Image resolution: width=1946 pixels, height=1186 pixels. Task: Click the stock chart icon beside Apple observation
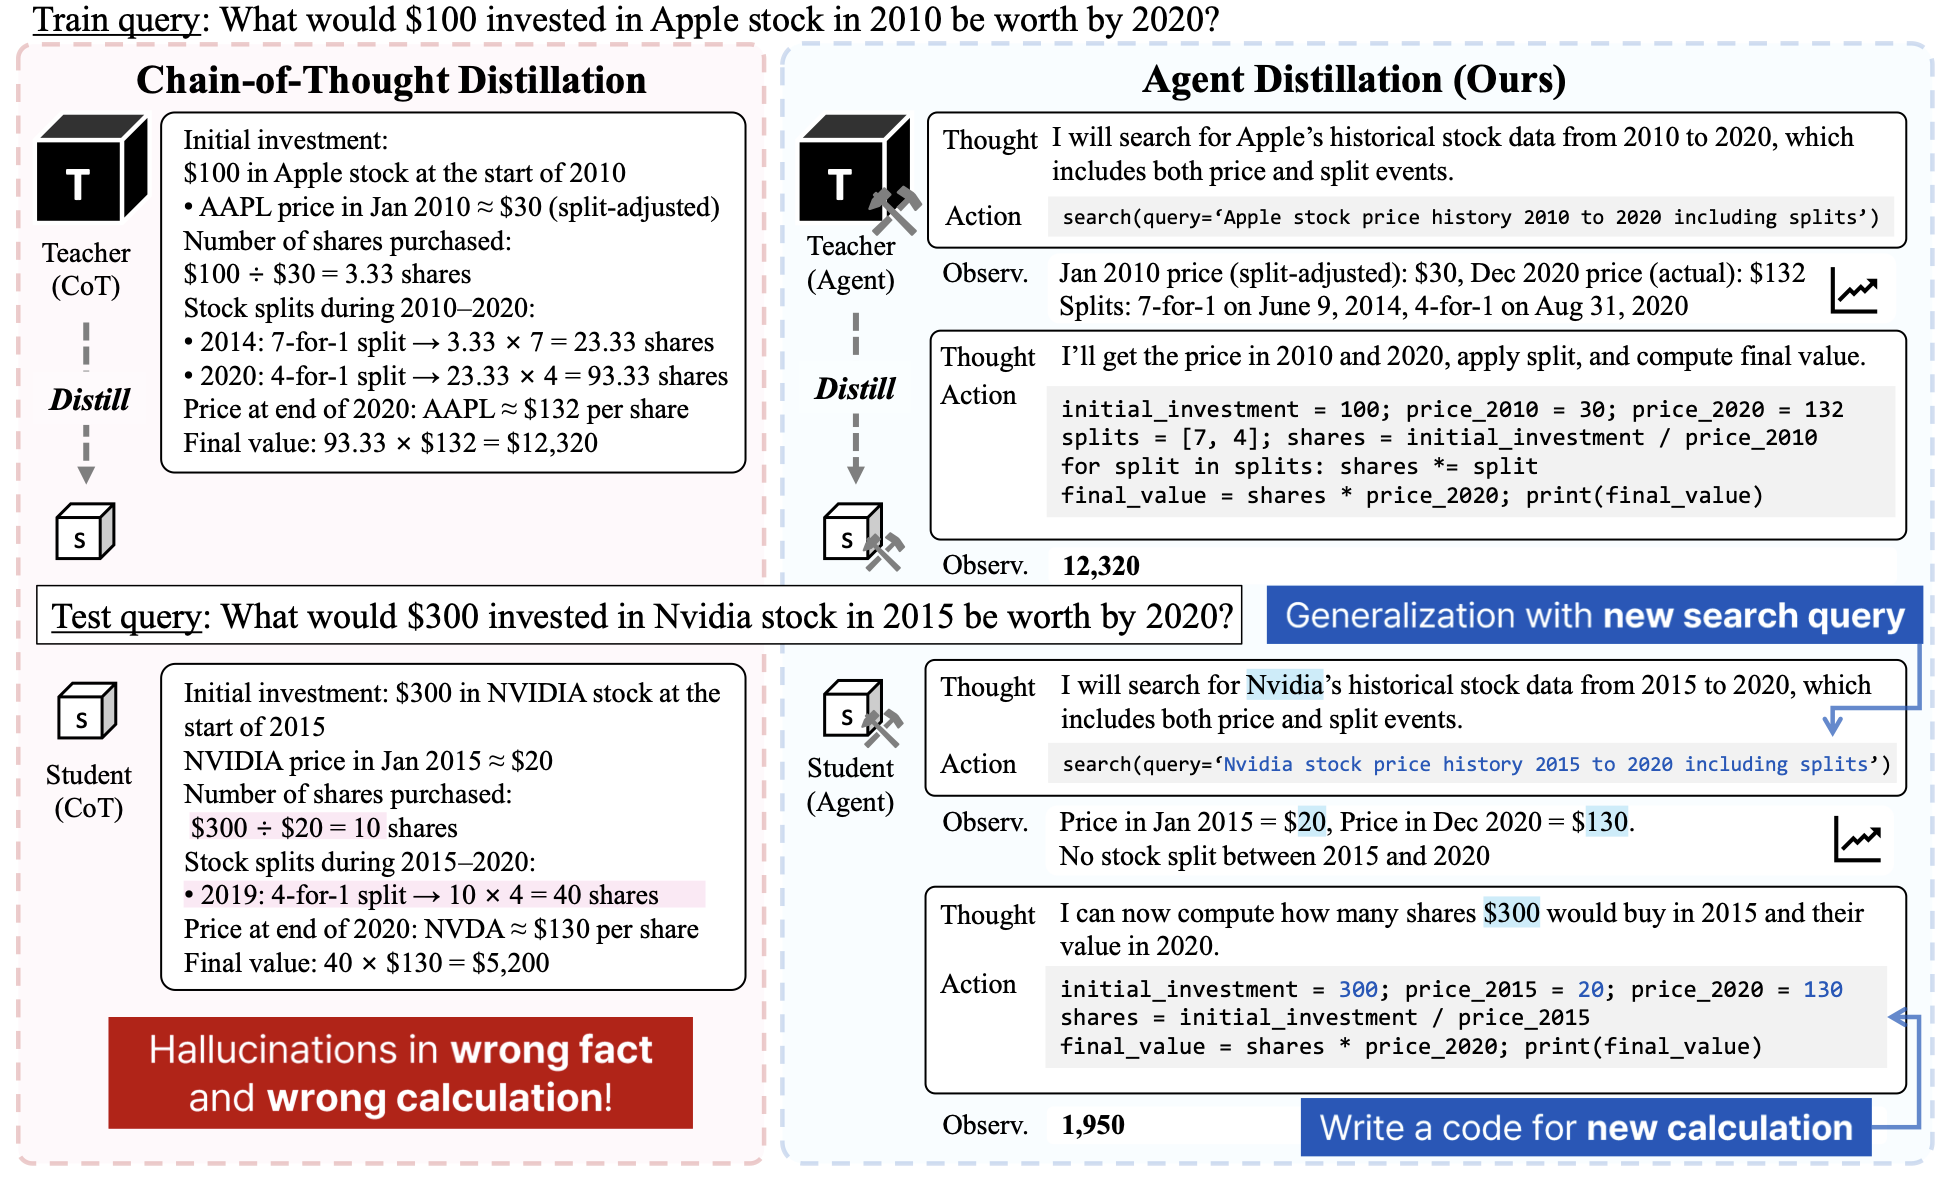coord(1855,290)
